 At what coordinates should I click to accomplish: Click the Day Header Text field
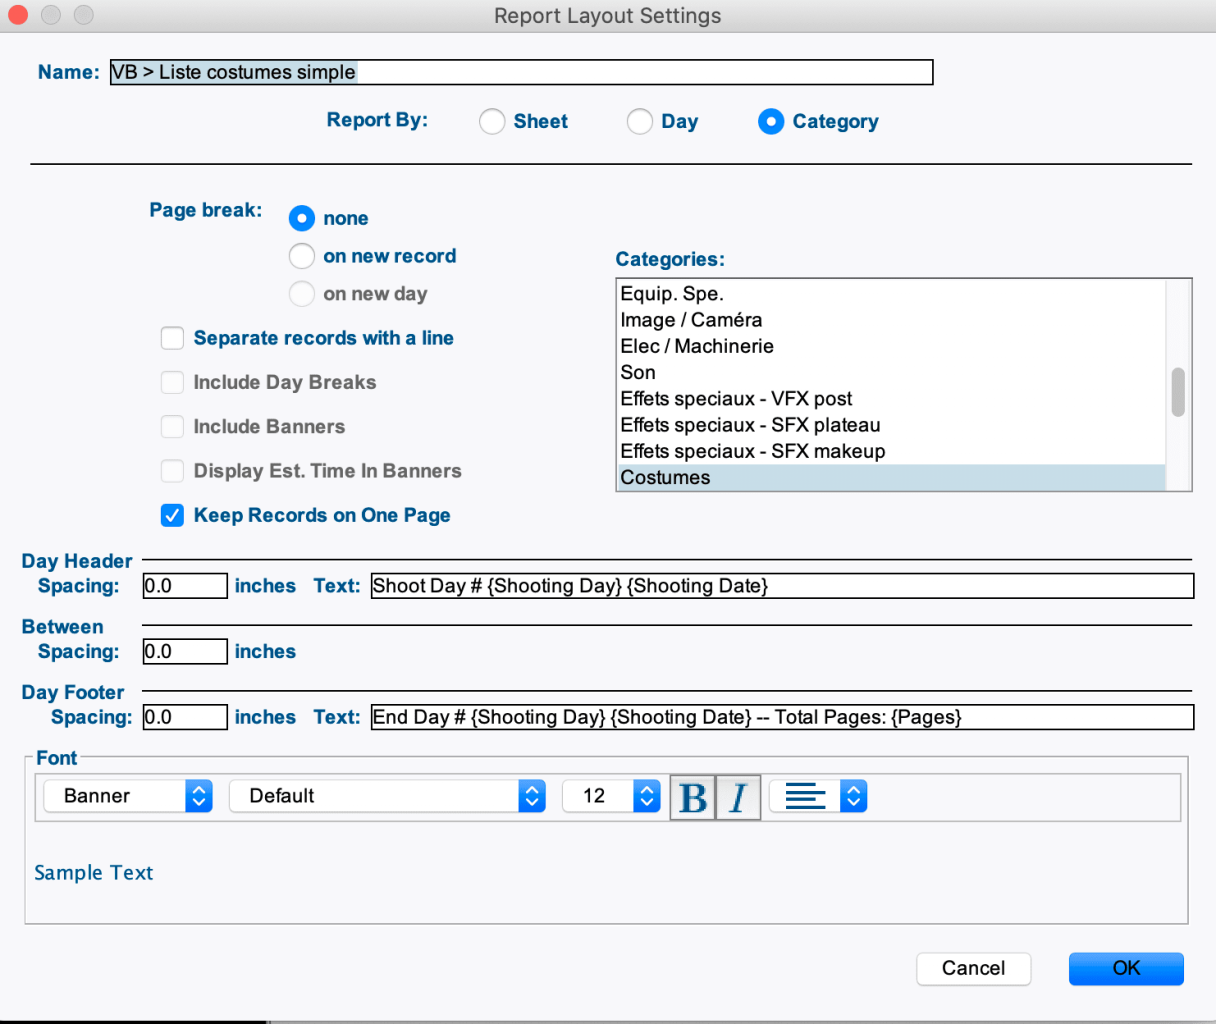(x=781, y=586)
